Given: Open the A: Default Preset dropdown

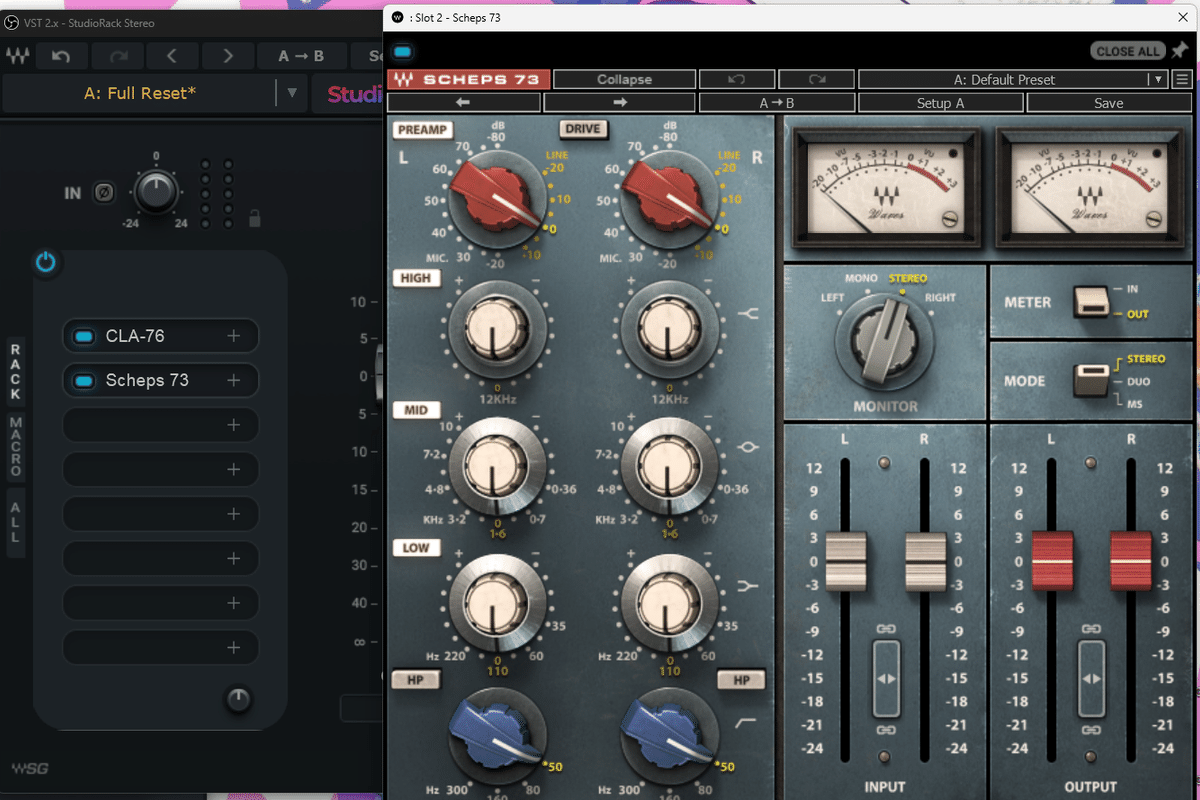Looking at the screenshot, I should point(1158,79).
